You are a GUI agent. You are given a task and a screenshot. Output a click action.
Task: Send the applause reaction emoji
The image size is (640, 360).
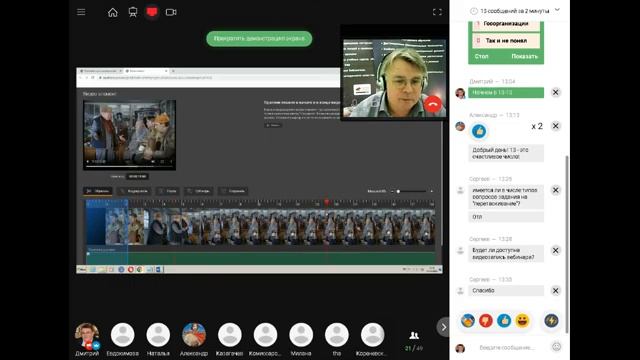point(468,321)
